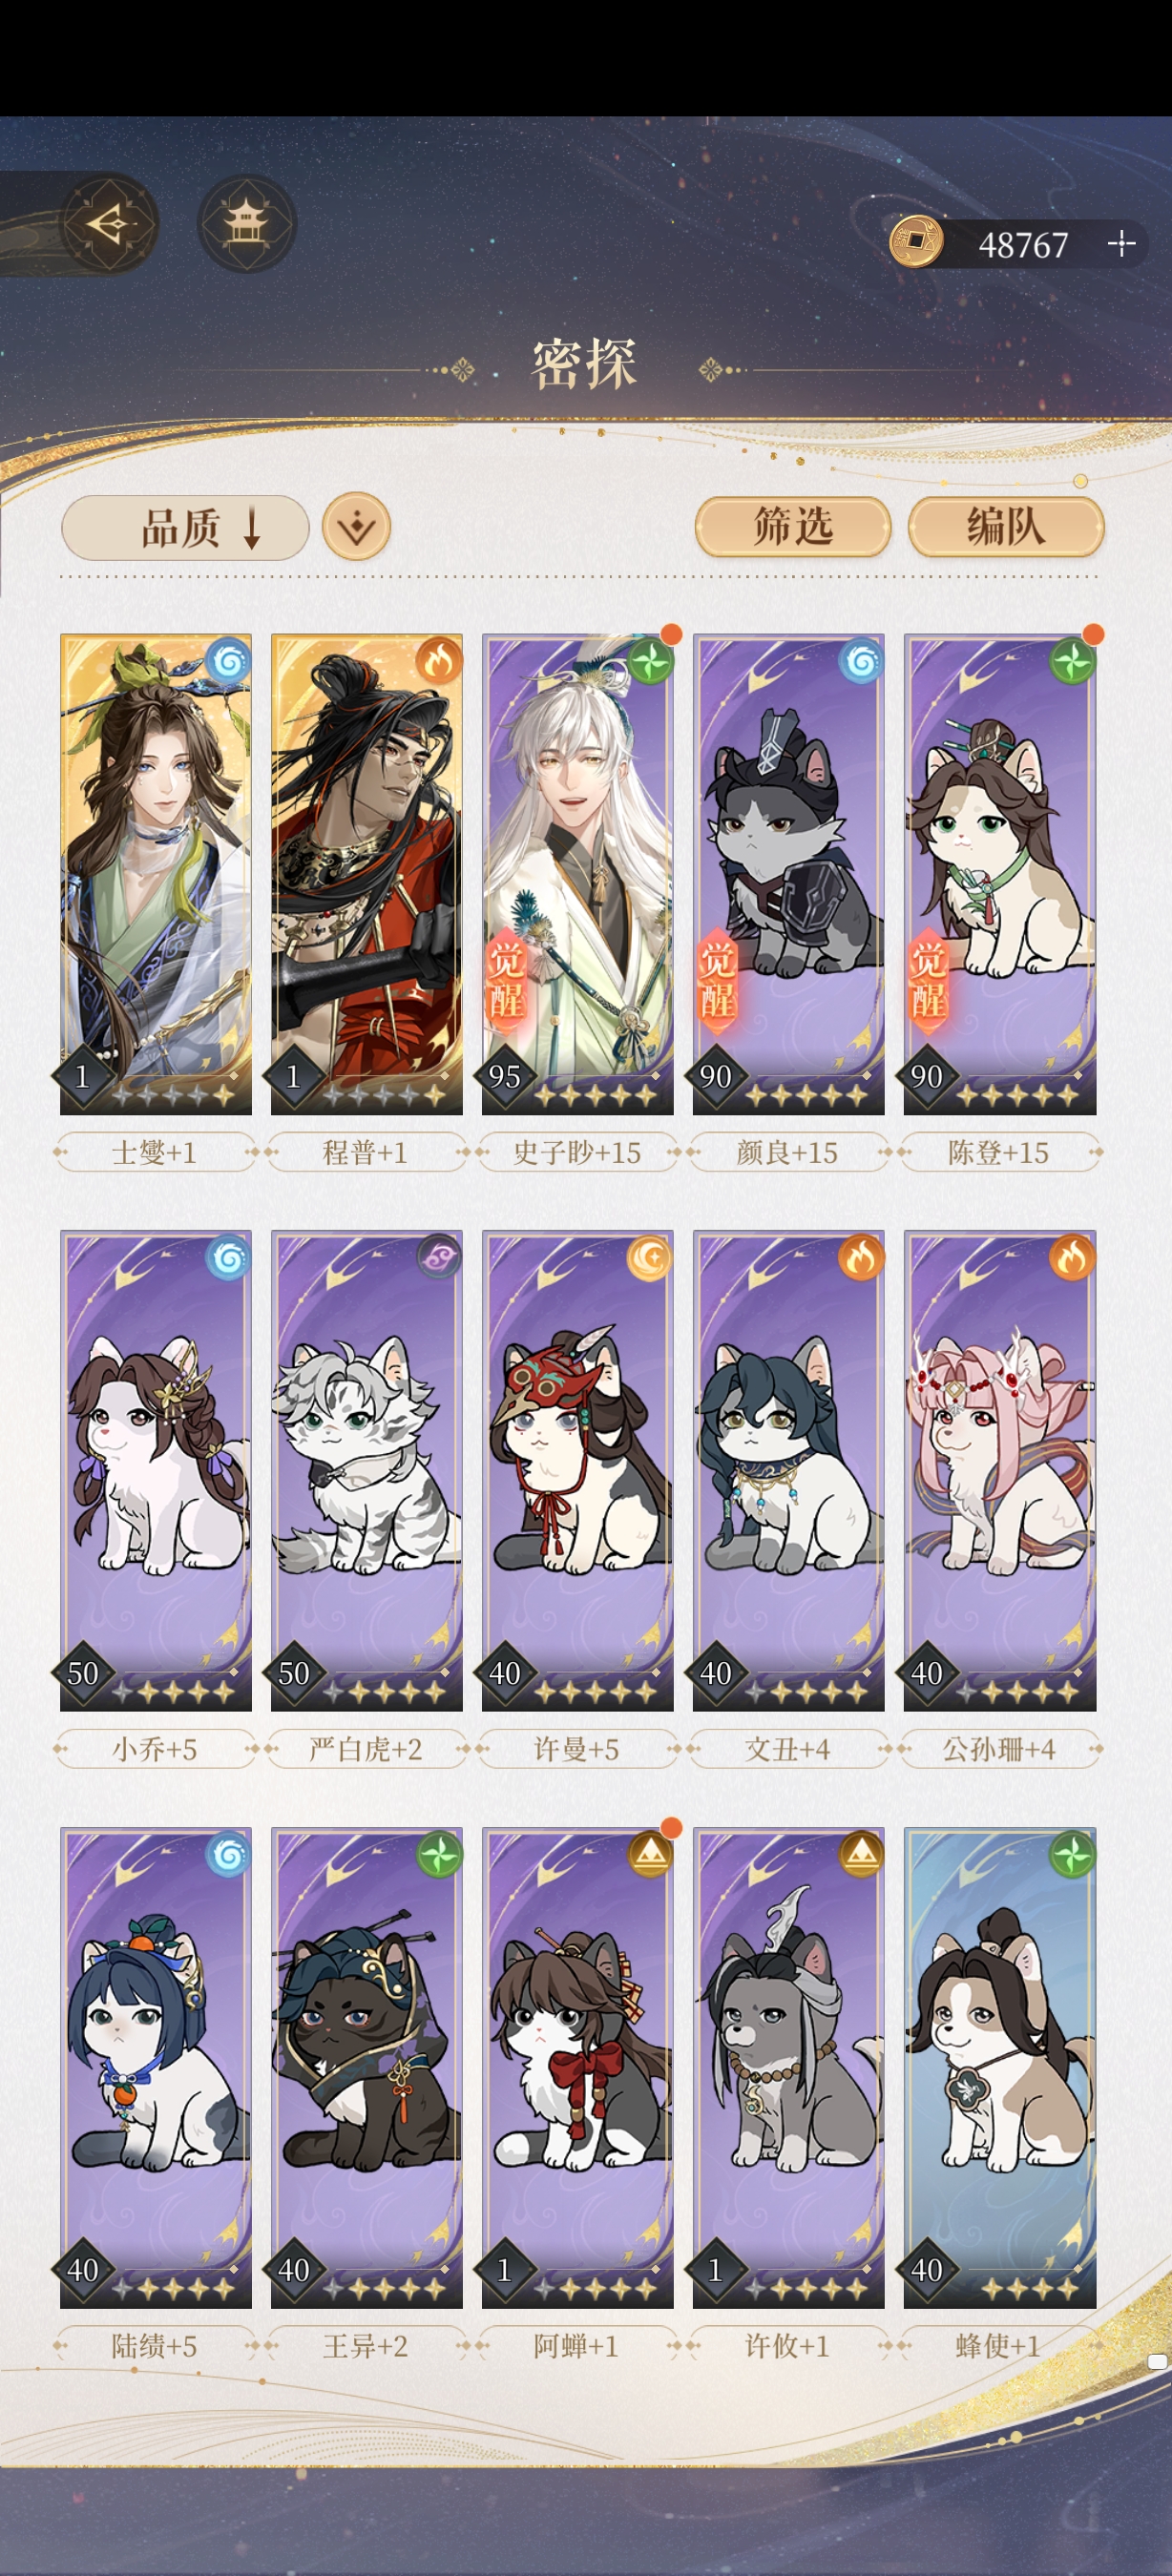Choose the 公孙珊+4 pink cat card
This screenshot has height=2576, width=1172.
[999, 1470]
